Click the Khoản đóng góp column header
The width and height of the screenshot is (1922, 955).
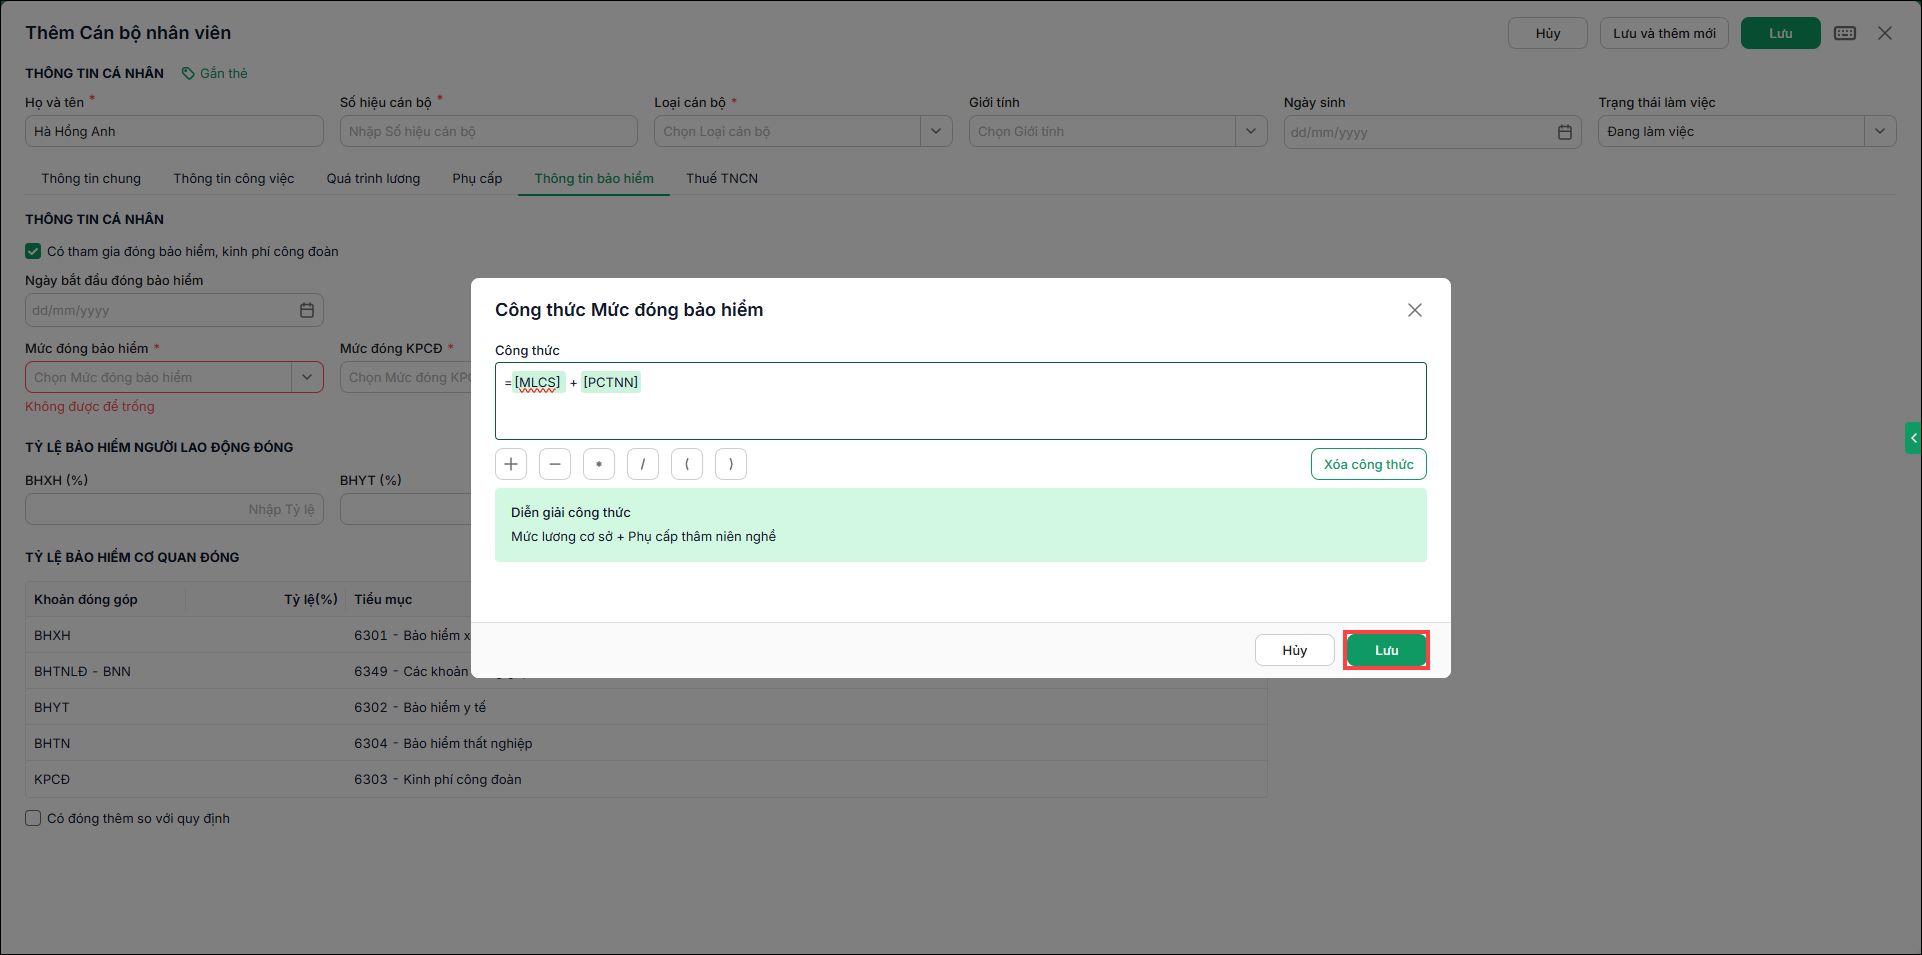click(86, 599)
